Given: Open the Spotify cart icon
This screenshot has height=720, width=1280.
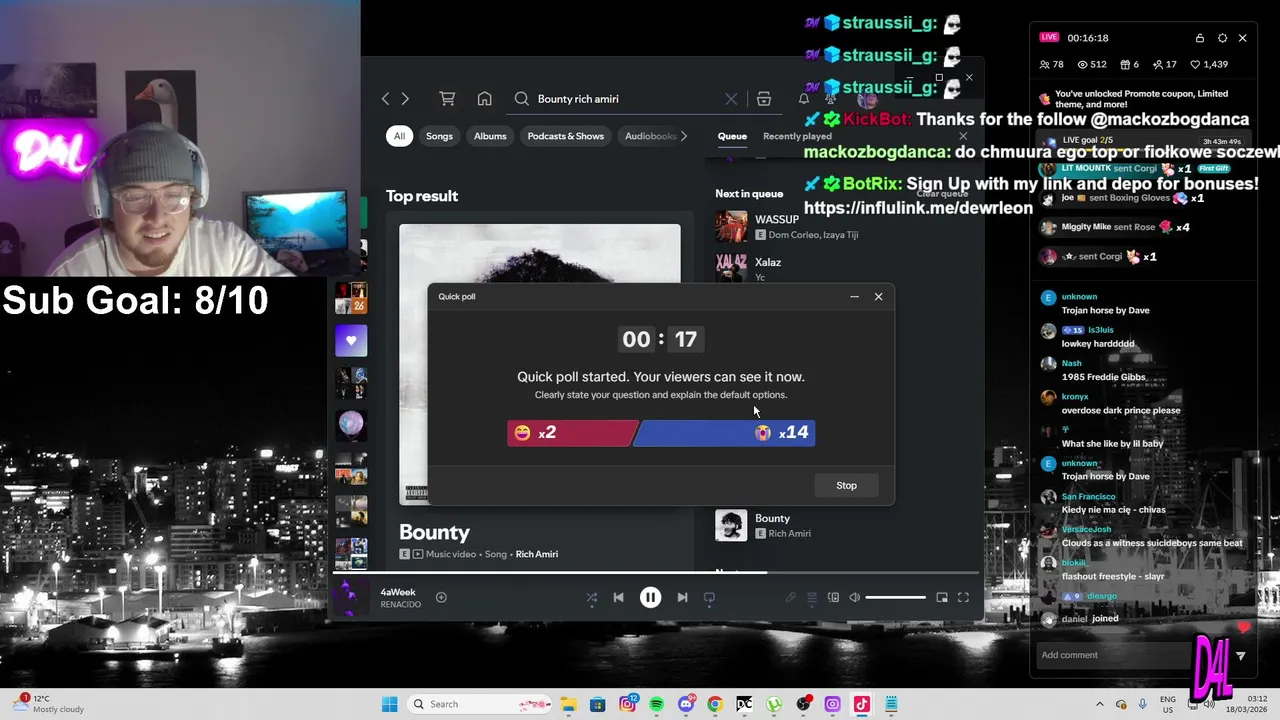Looking at the screenshot, I should [447, 99].
